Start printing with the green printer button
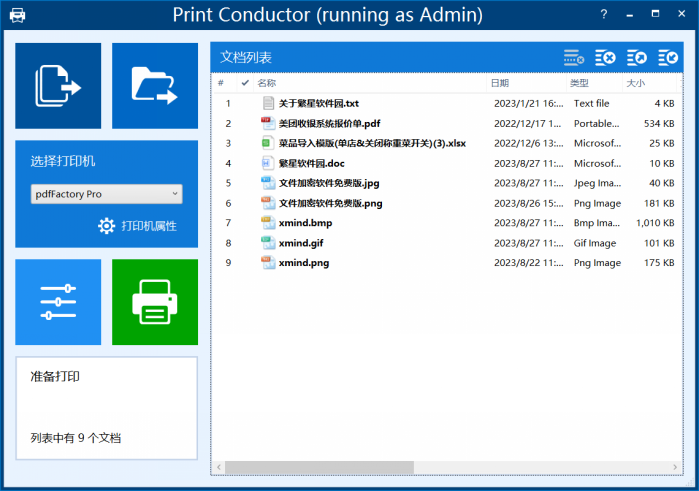 click(x=155, y=302)
